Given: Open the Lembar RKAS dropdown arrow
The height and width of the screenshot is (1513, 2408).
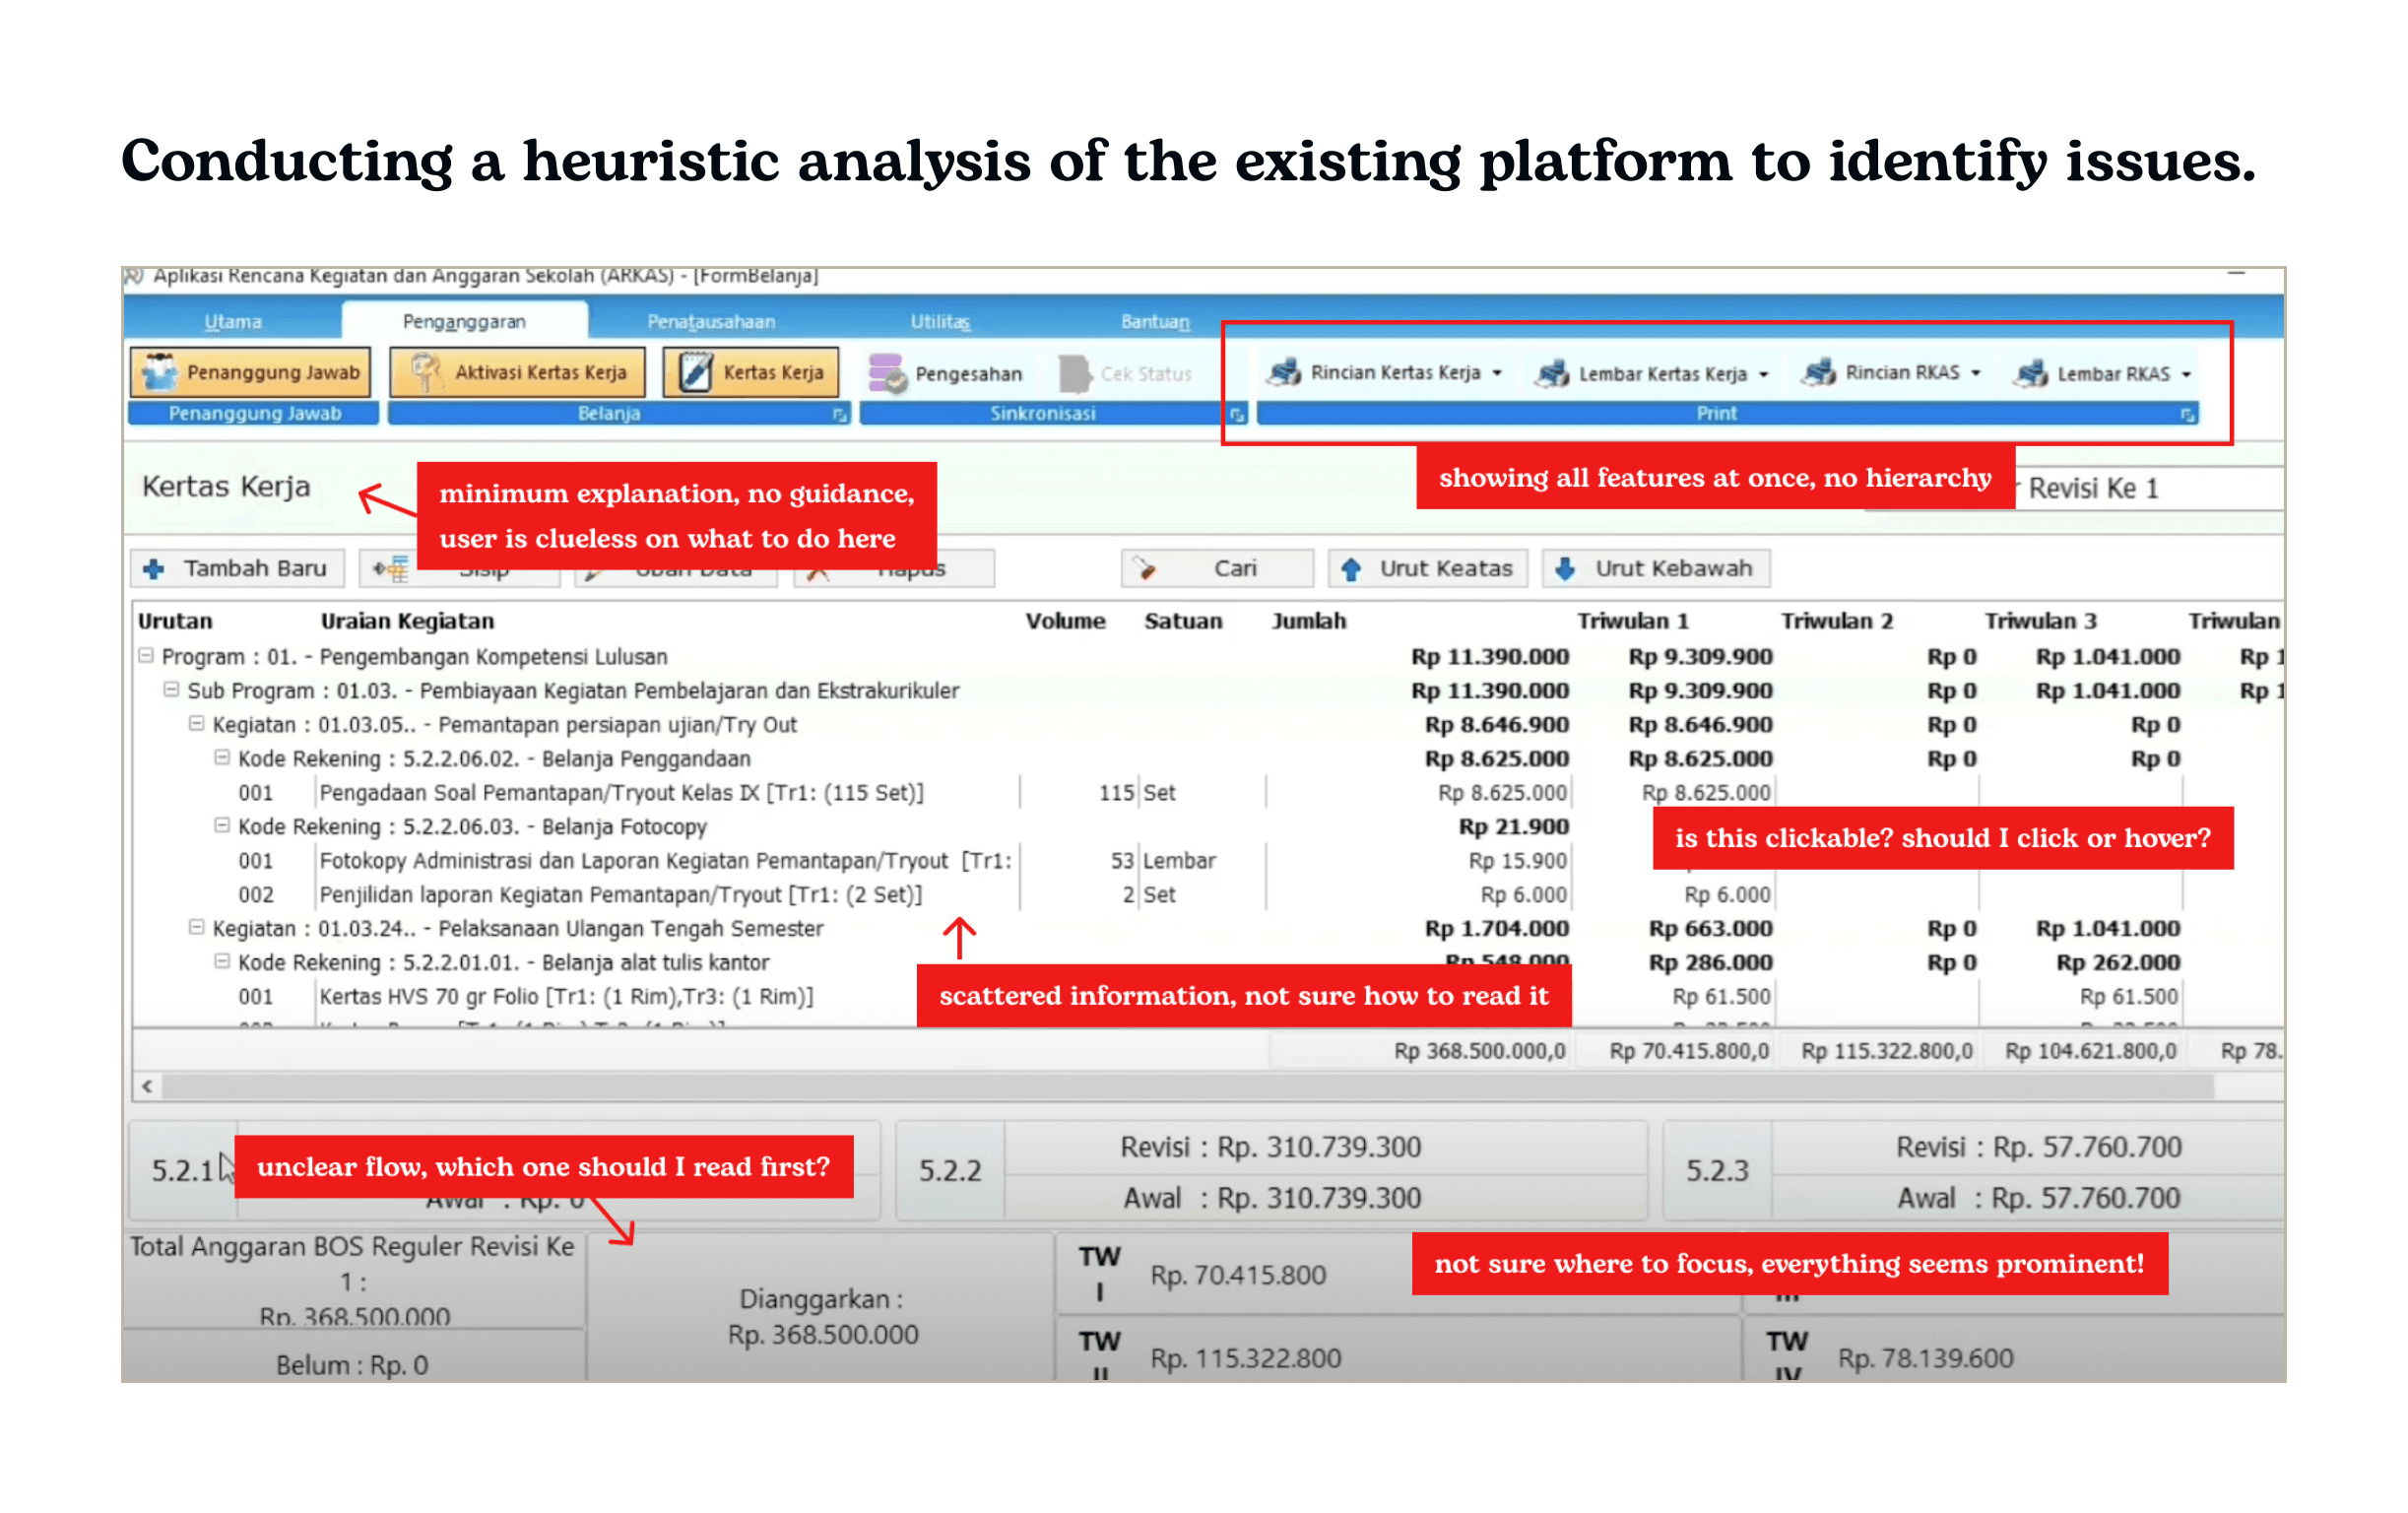Looking at the screenshot, I should pos(2187,375).
